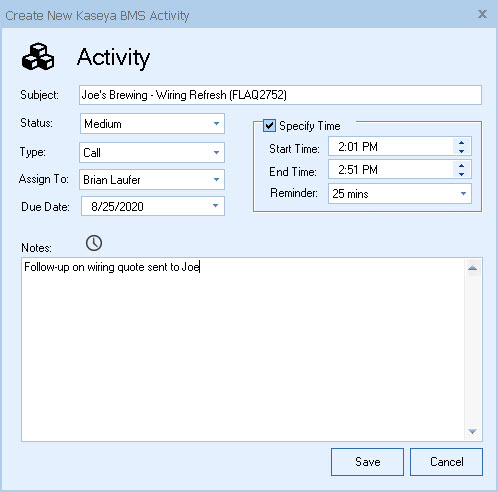Open the Reminder dropdown showing 25 mins

(x=400, y=193)
